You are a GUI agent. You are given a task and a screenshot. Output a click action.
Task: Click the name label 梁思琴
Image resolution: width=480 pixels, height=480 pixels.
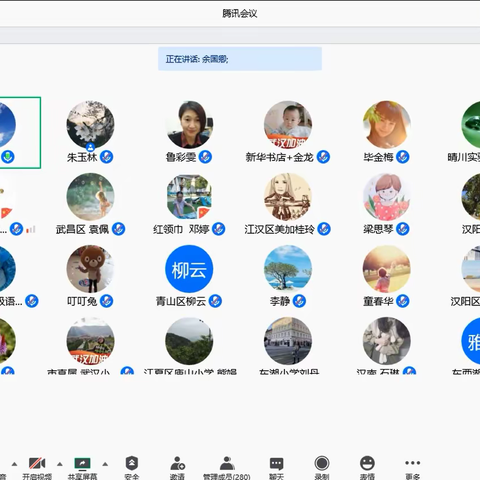point(378,229)
